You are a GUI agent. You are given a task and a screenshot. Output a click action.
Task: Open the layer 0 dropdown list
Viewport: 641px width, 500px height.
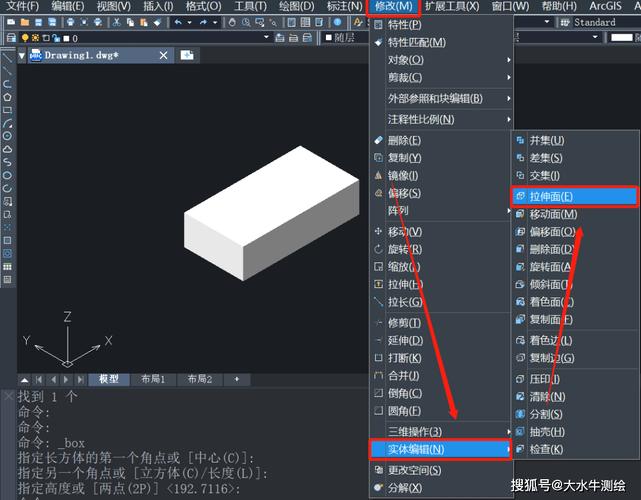[x=267, y=37]
